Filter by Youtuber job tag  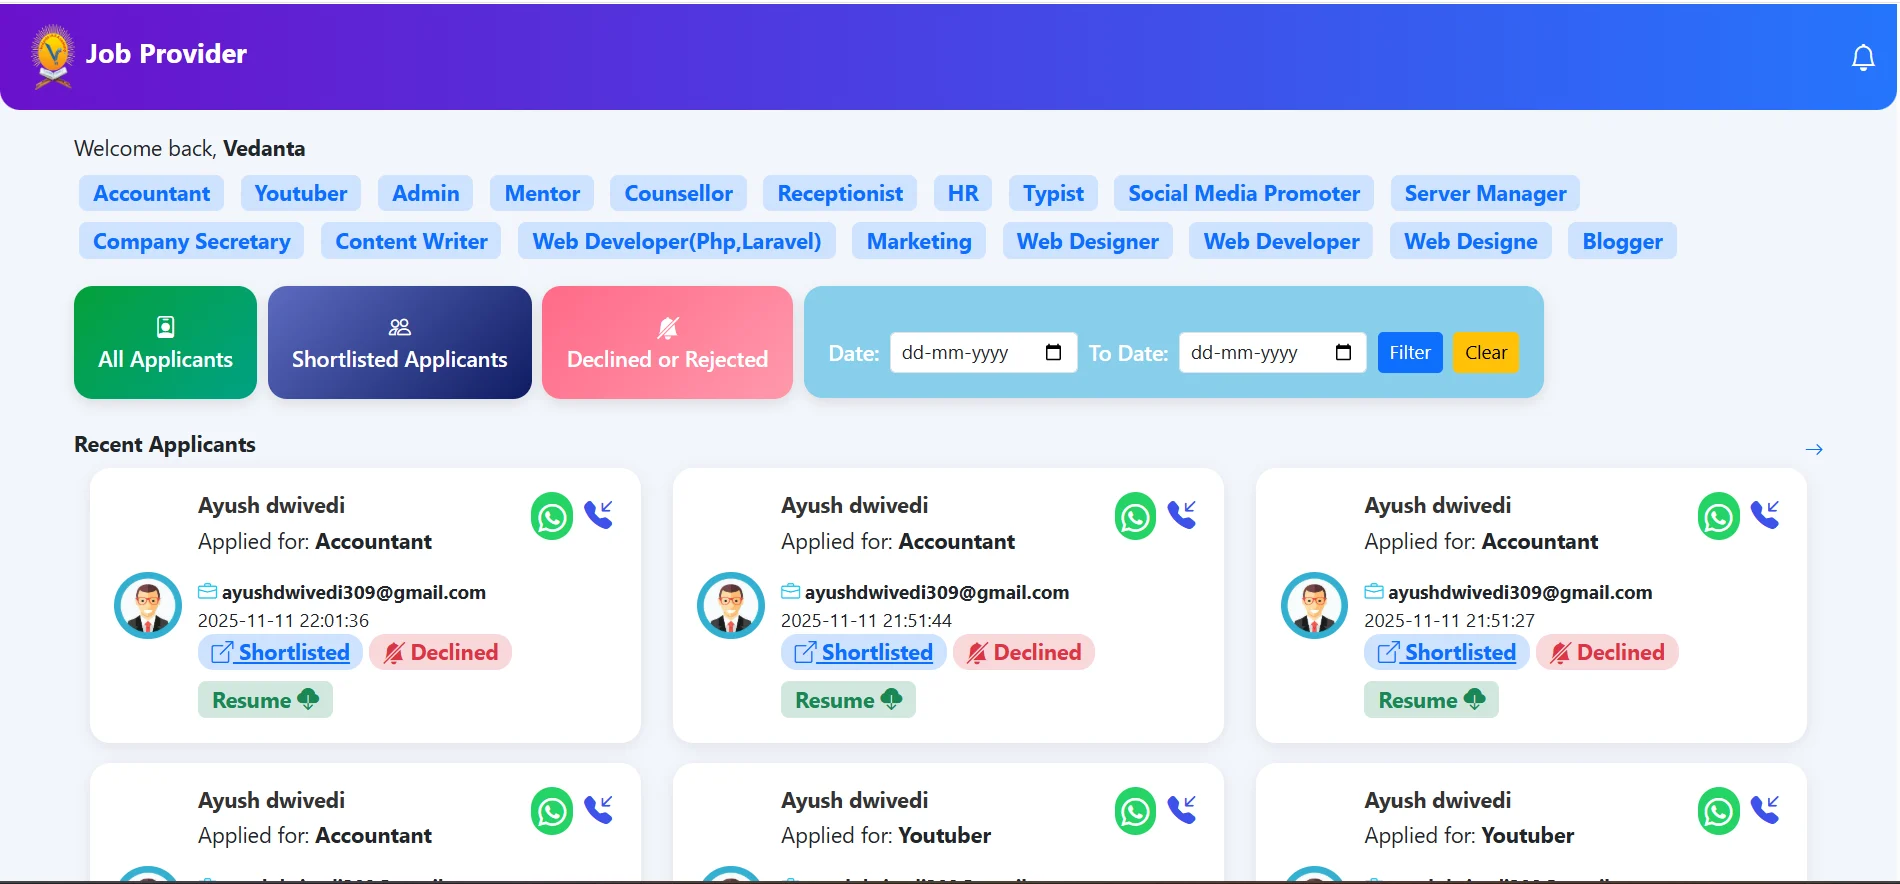click(301, 193)
